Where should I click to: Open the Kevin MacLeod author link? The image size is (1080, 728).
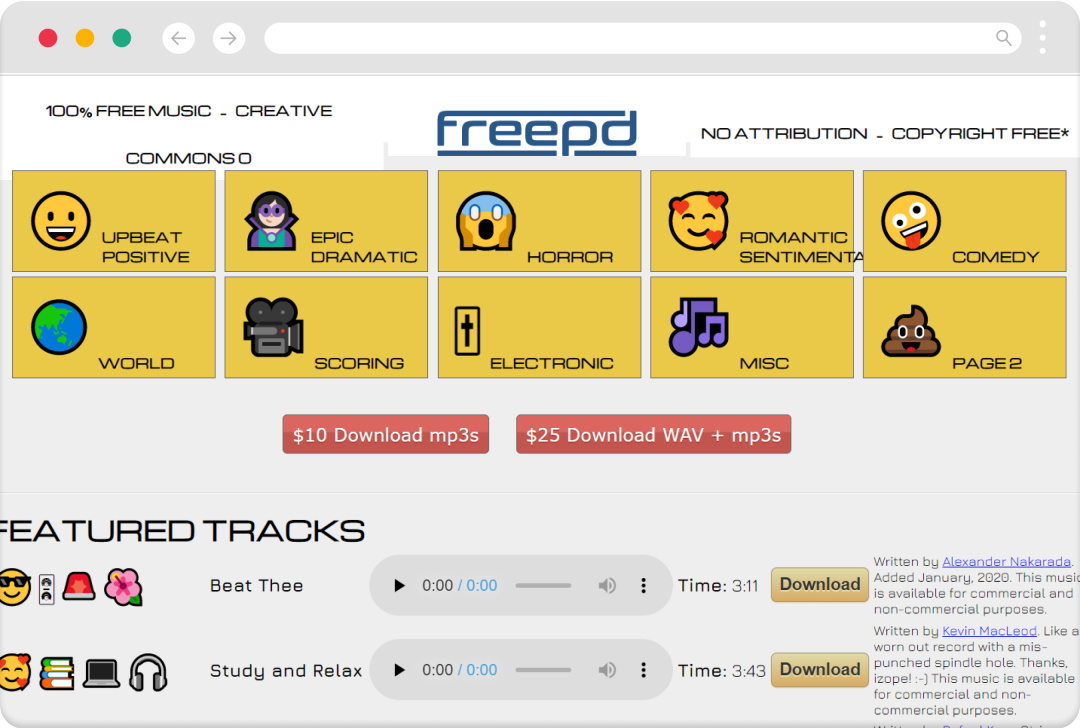click(989, 631)
